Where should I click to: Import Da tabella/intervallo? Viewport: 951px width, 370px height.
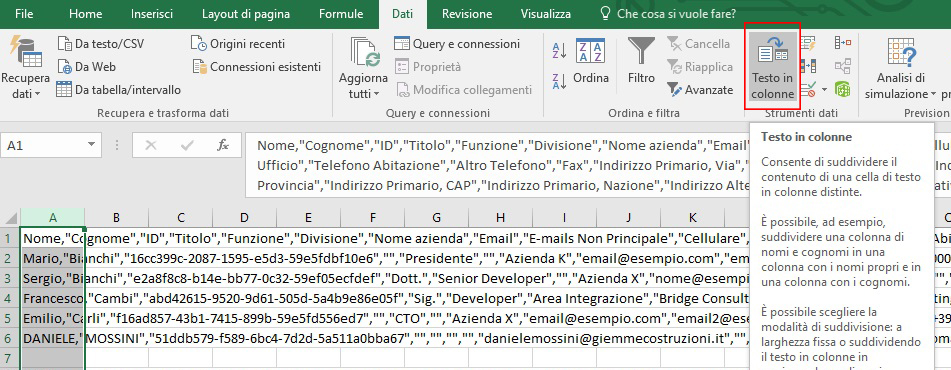(119, 90)
